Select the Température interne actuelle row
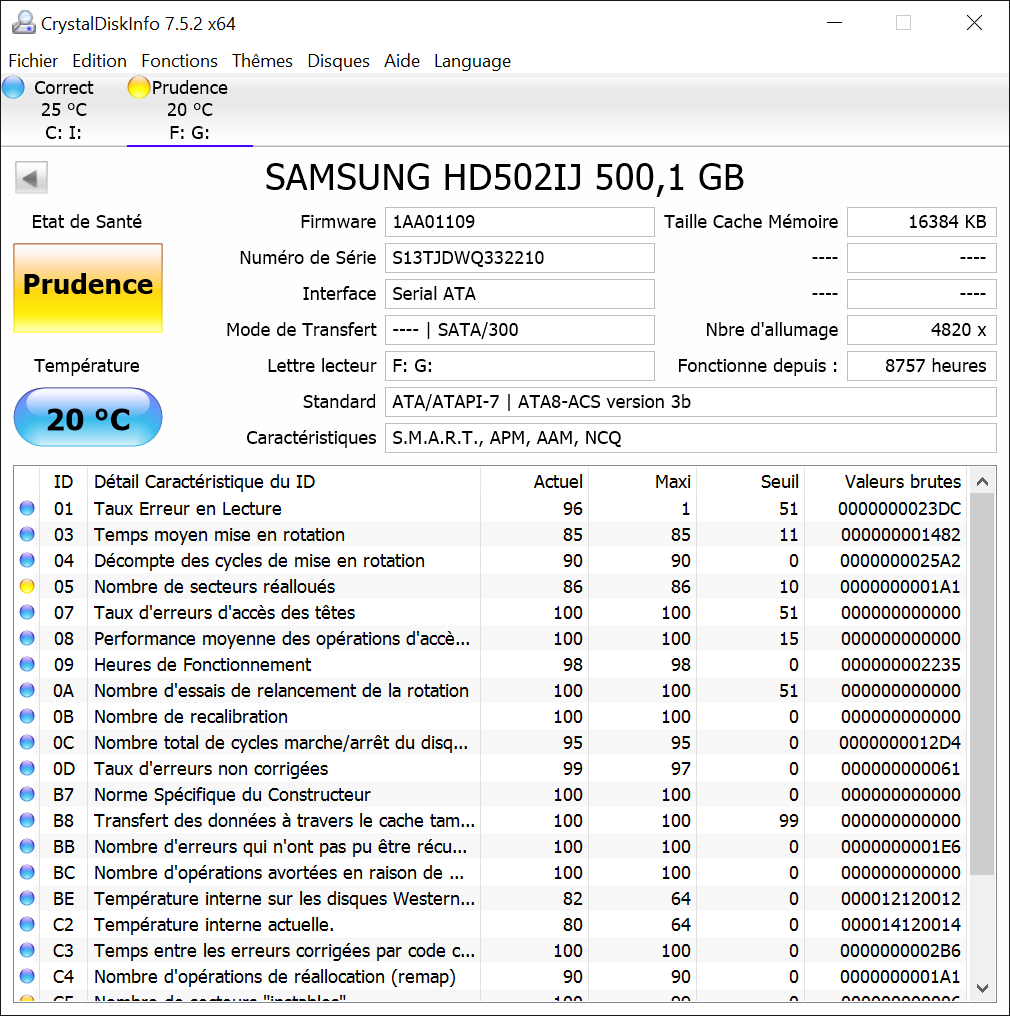This screenshot has width=1010, height=1016. [x=490, y=925]
